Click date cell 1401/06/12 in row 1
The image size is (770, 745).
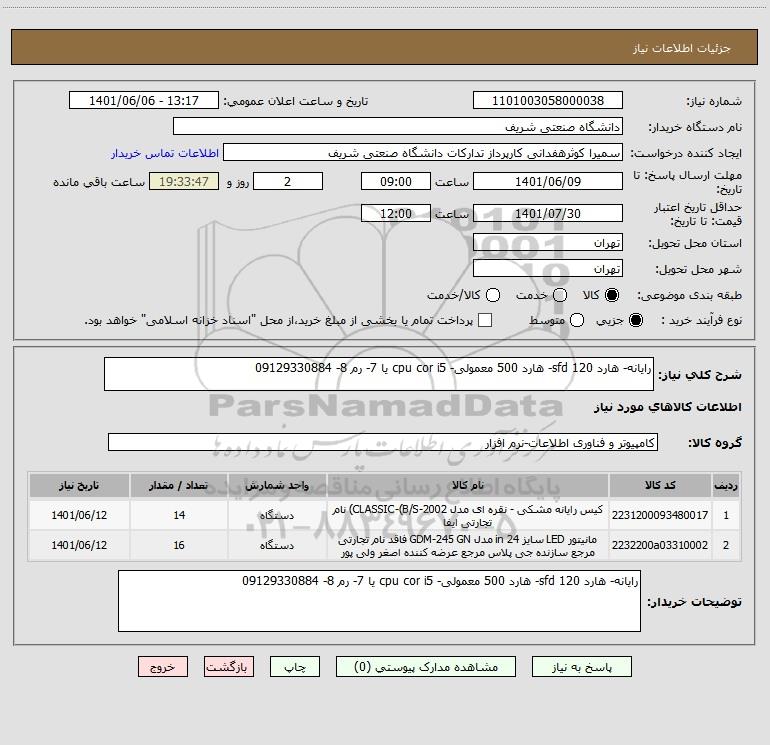[x=79, y=515]
